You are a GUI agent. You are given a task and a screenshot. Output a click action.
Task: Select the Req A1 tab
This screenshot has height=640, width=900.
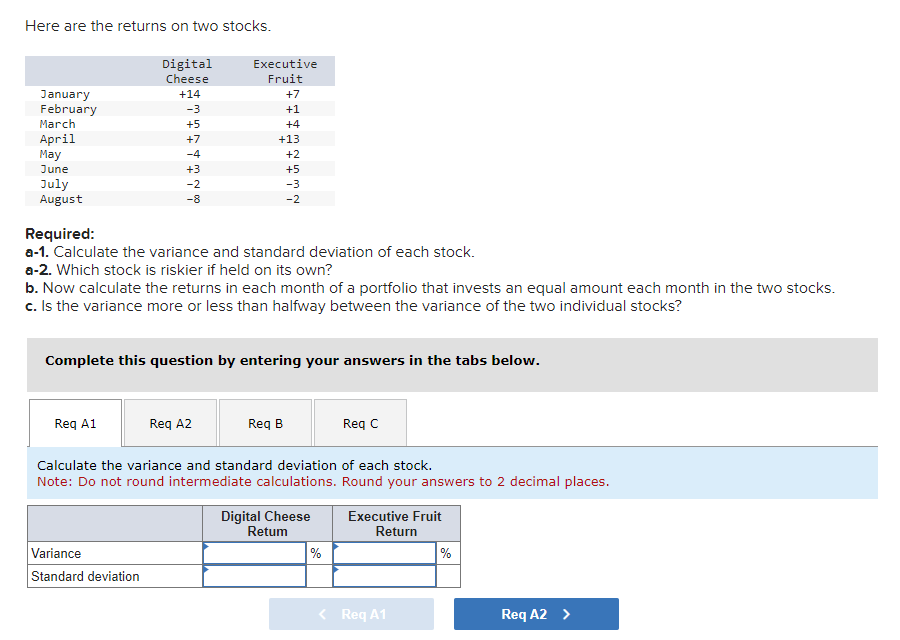click(75, 422)
